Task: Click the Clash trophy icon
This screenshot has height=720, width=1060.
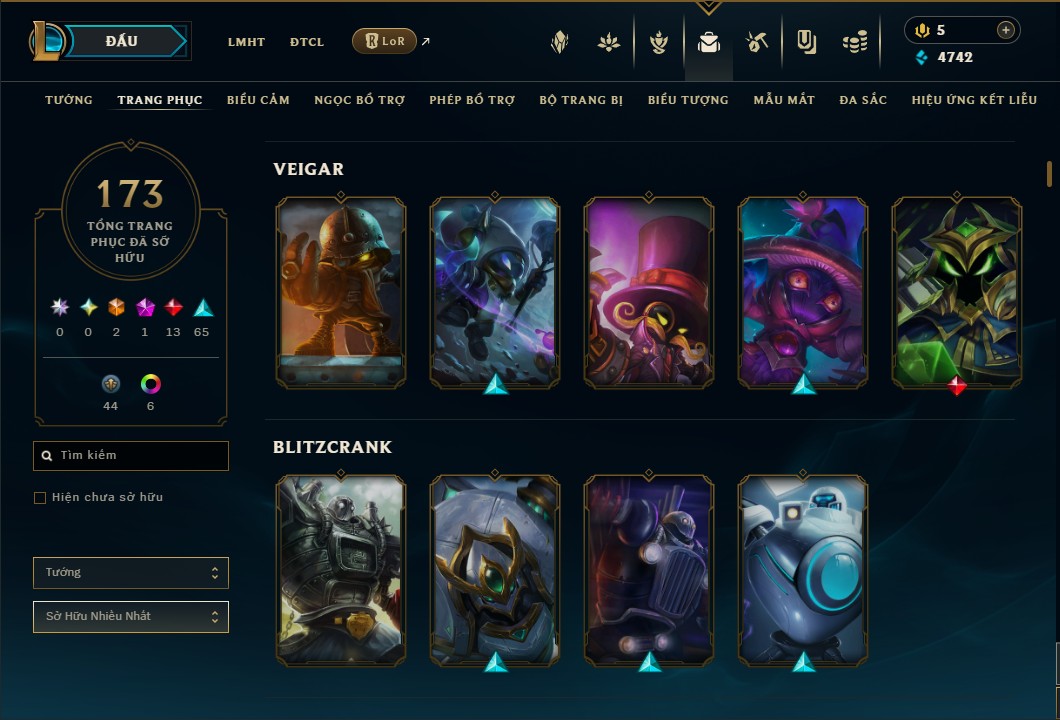Action: click(658, 43)
